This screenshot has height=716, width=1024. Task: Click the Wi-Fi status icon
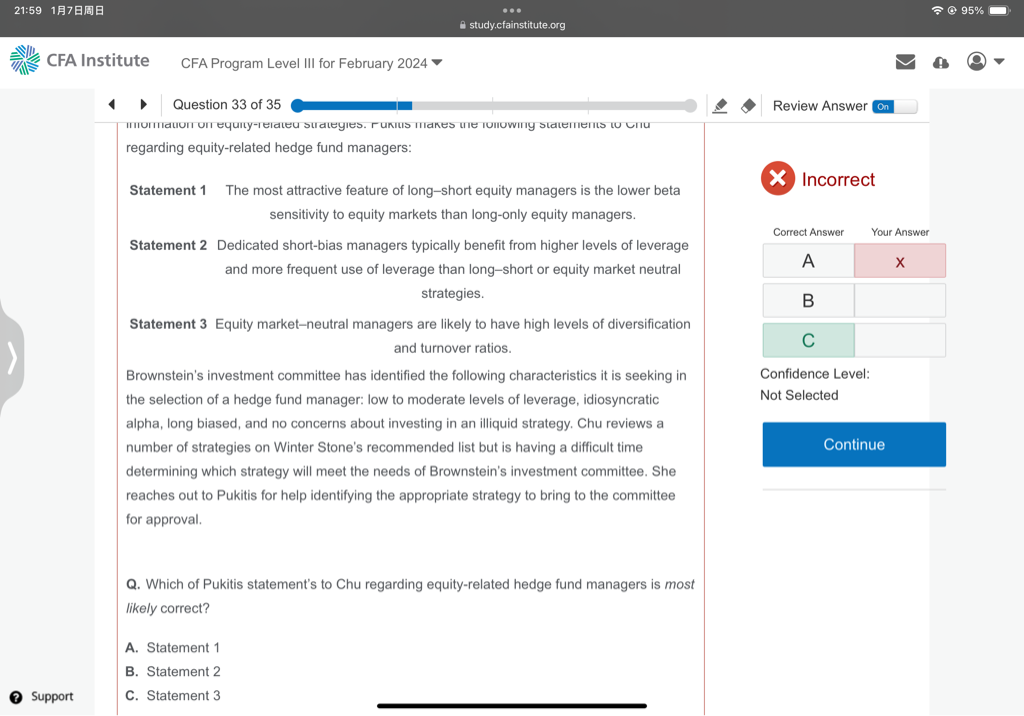coord(937,10)
